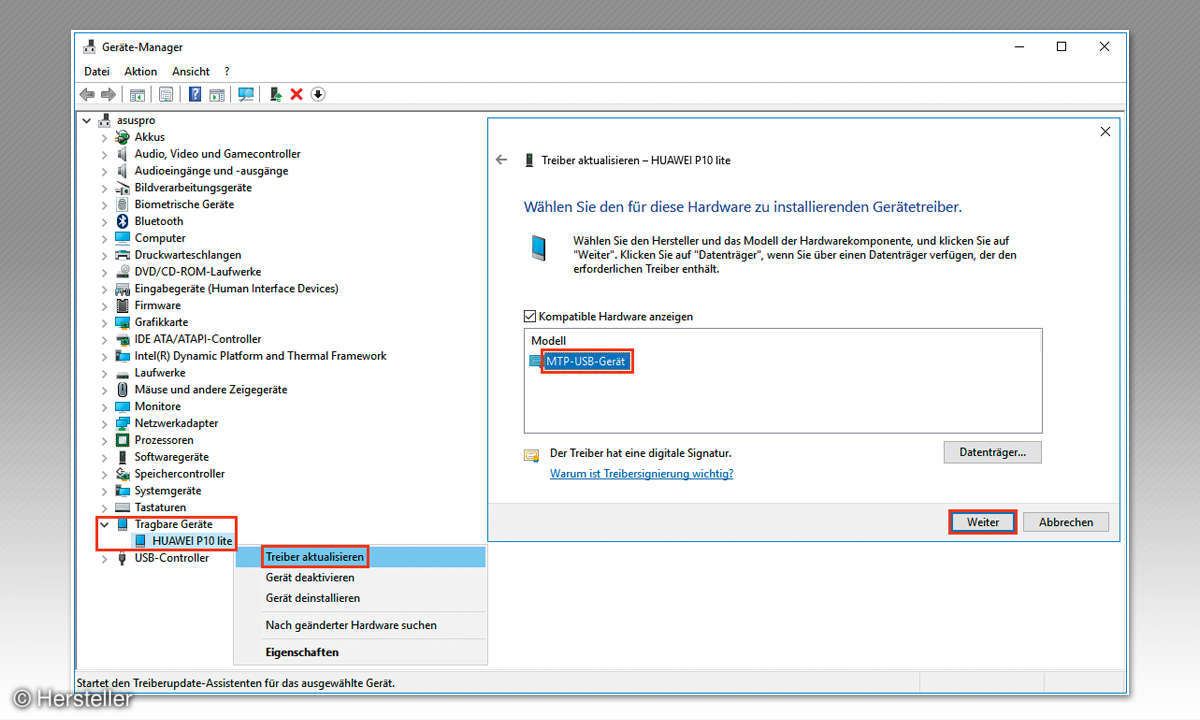
Task: Select Mäuse und andere Zeigegeräte item
Action: (x=211, y=389)
